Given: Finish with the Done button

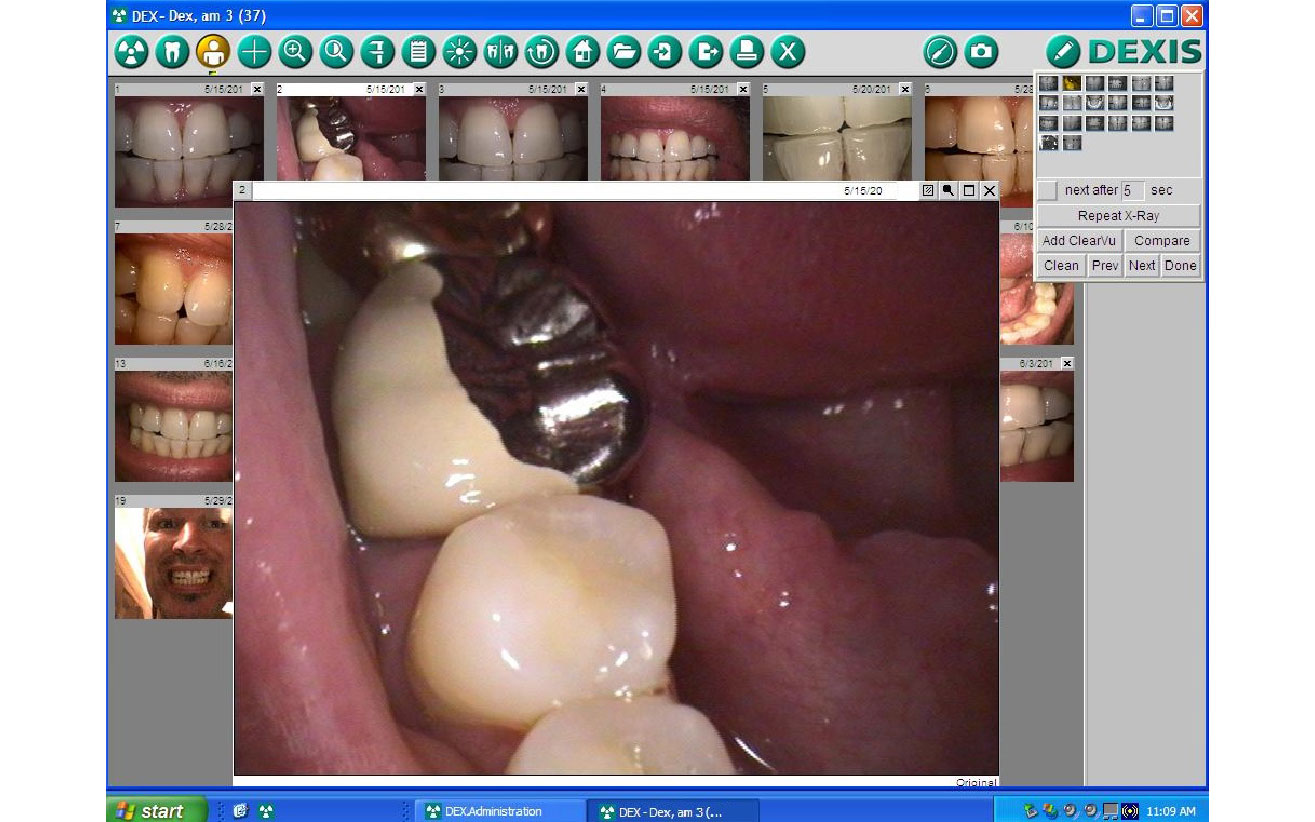Looking at the screenshot, I should pyautogui.click(x=1180, y=266).
